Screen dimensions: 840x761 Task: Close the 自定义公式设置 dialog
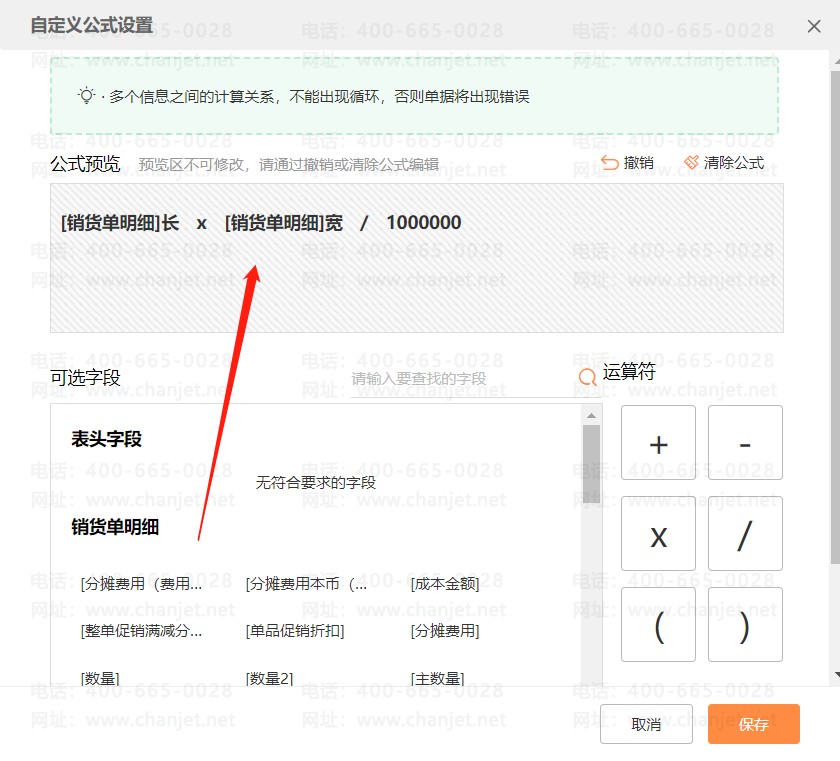pyautogui.click(x=814, y=26)
